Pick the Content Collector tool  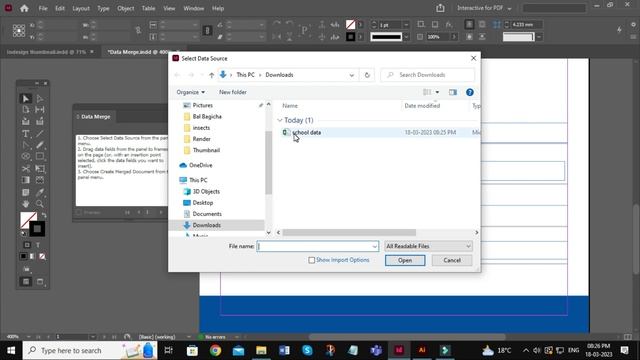25,121
